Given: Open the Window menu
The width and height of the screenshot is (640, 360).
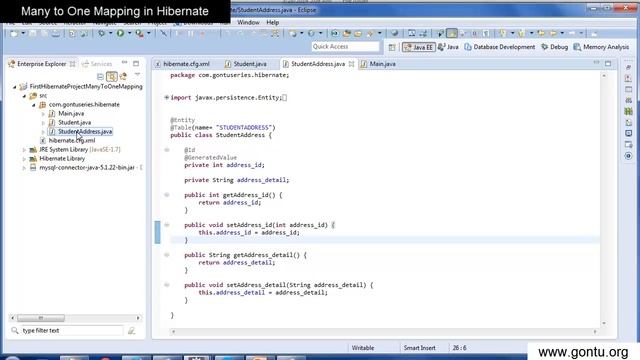Looking at the screenshot, I should point(248,22).
